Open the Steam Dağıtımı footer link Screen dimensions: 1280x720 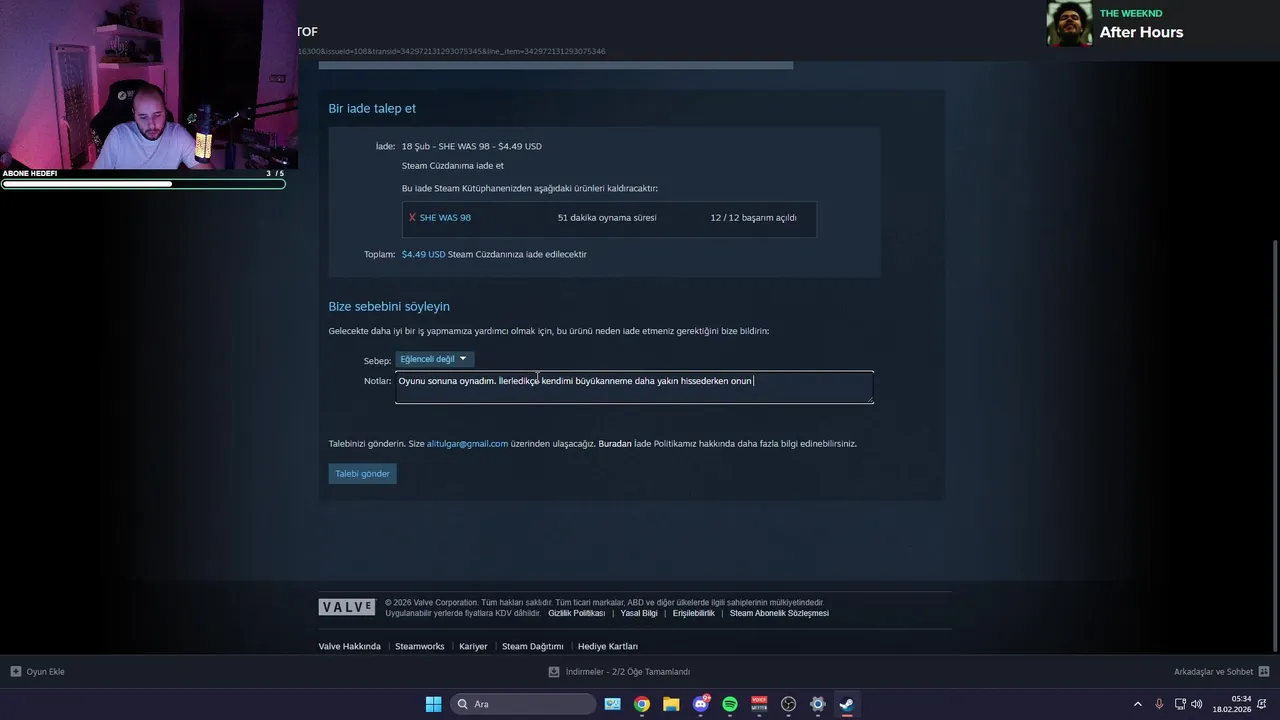532,646
